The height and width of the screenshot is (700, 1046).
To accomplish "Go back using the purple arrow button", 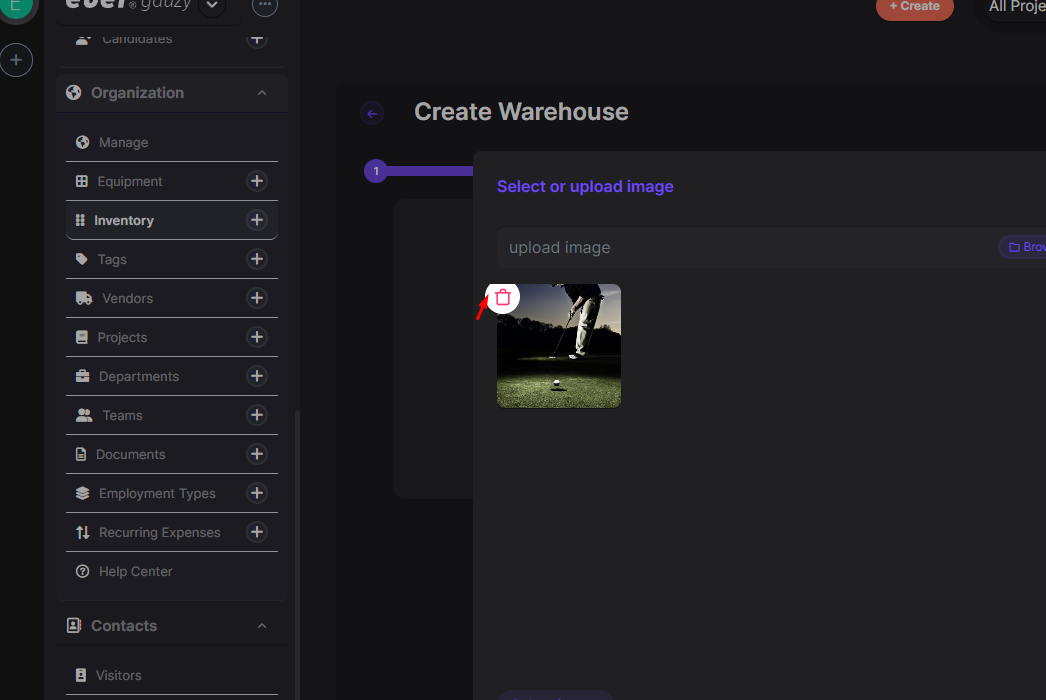I will tap(372, 113).
